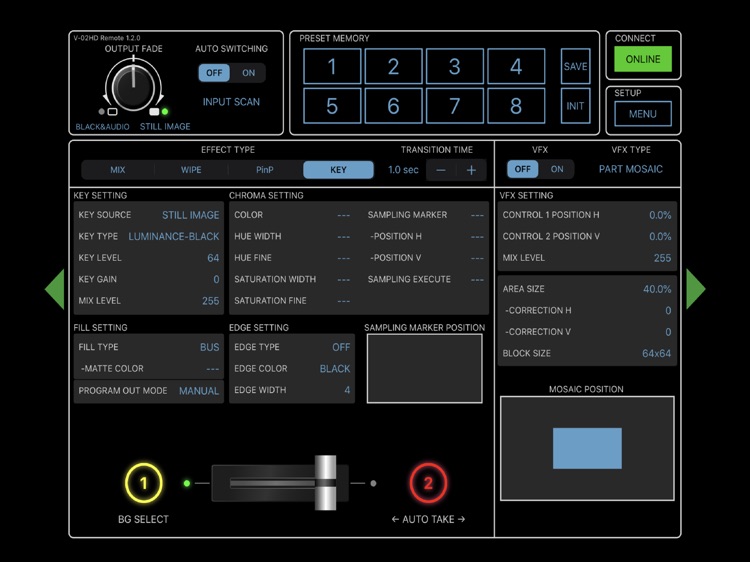Select PinP effect type
750x562 pixels.
[265, 170]
